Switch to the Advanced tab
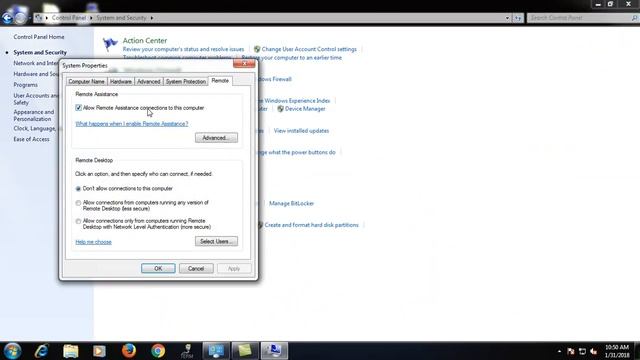This screenshot has width=640, height=360. (x=149, y=82)
